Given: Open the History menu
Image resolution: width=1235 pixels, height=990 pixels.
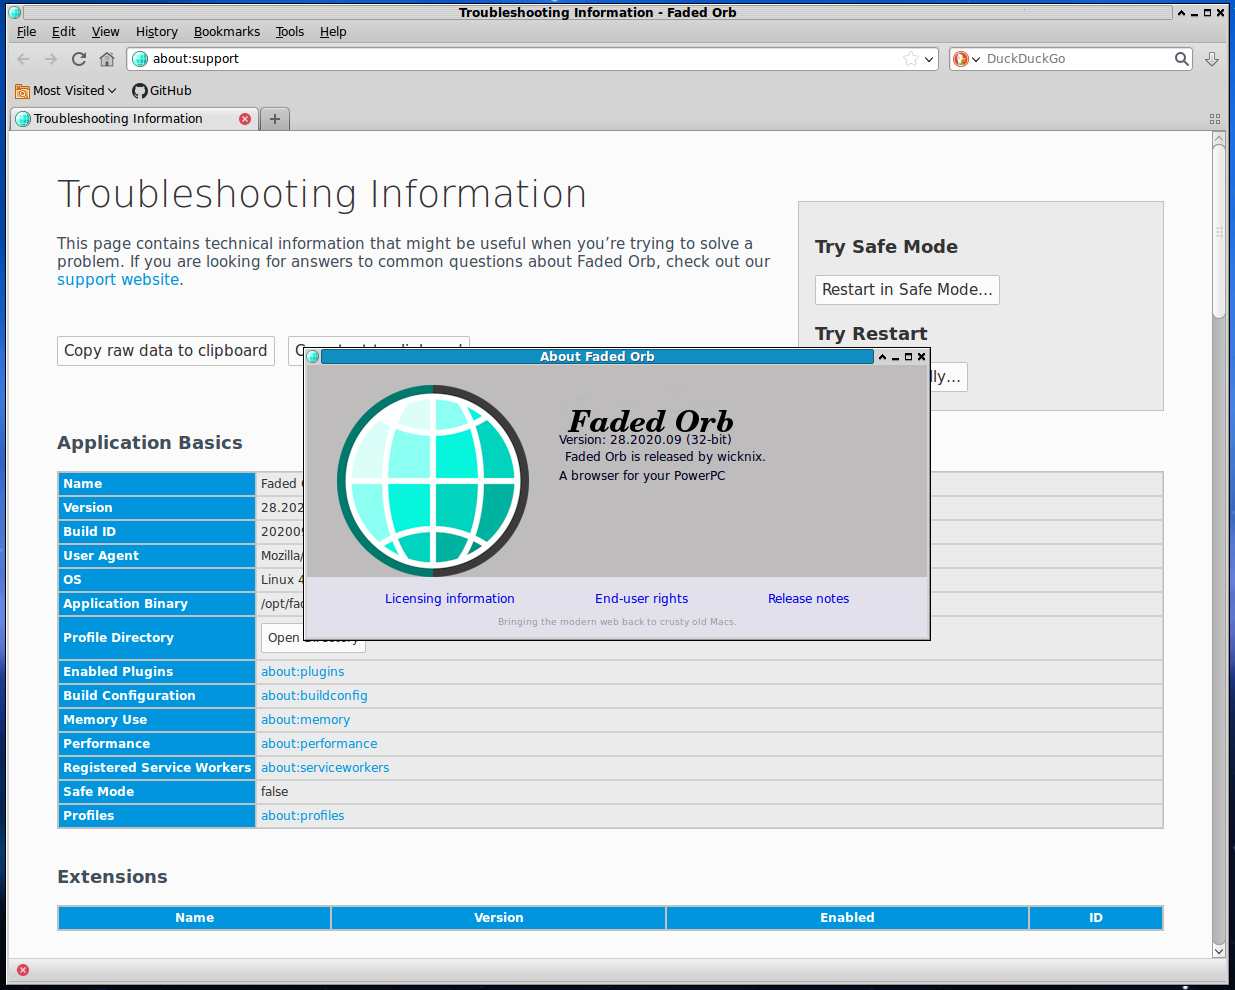Looking at the screenshot, I should coord(157,32).
